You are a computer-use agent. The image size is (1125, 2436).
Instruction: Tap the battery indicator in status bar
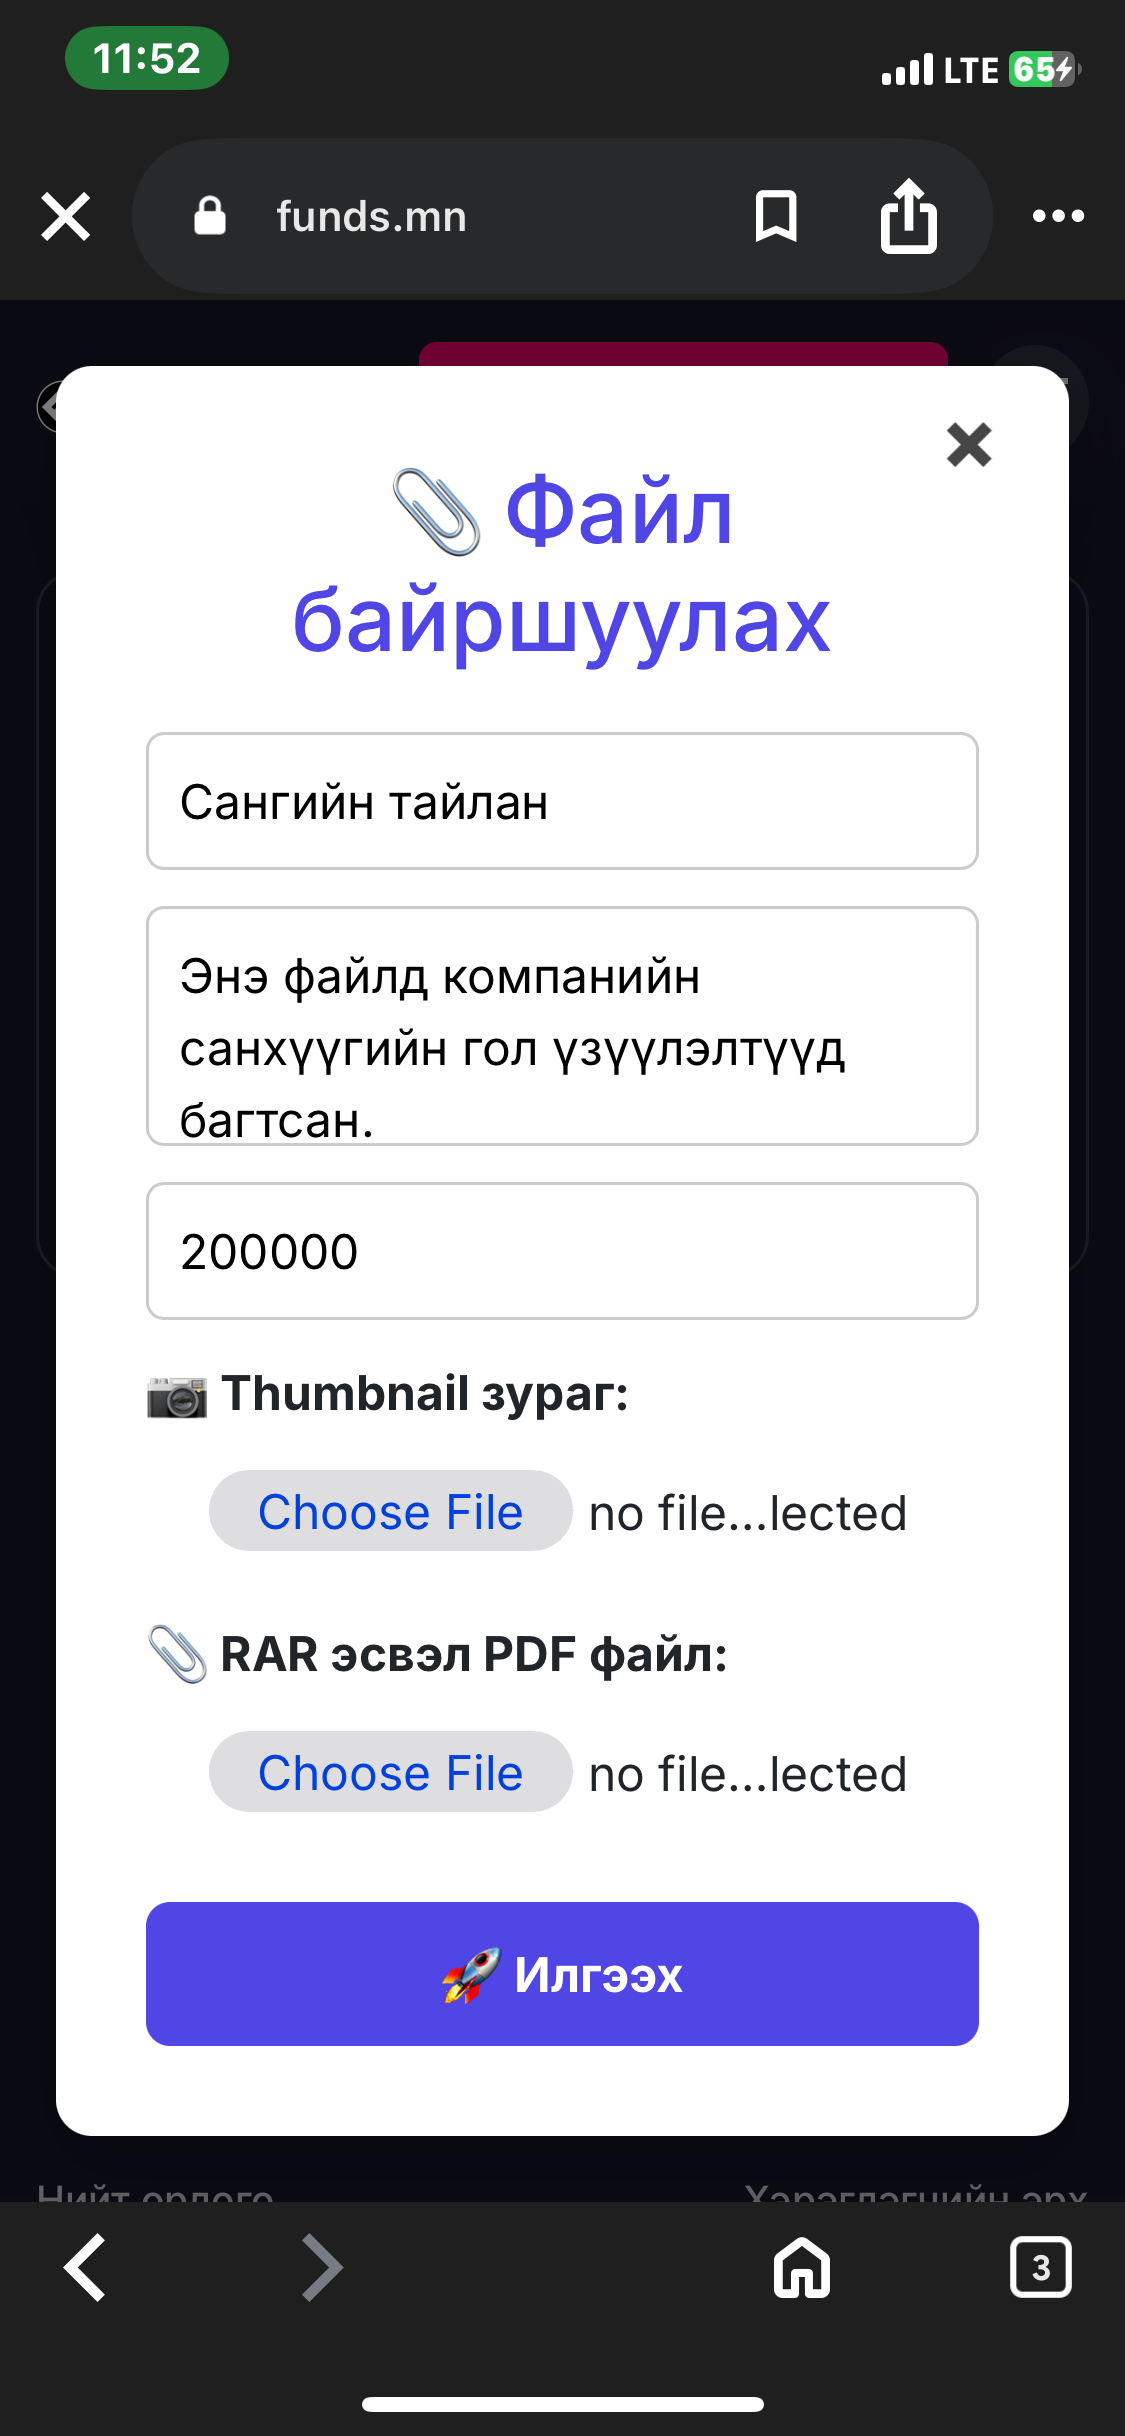click(x=1042, y=70)
